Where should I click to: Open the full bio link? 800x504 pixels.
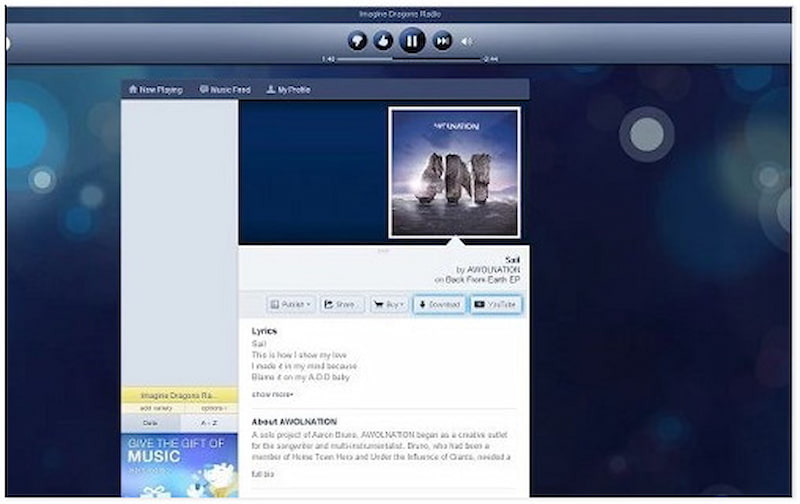(262, 474)
